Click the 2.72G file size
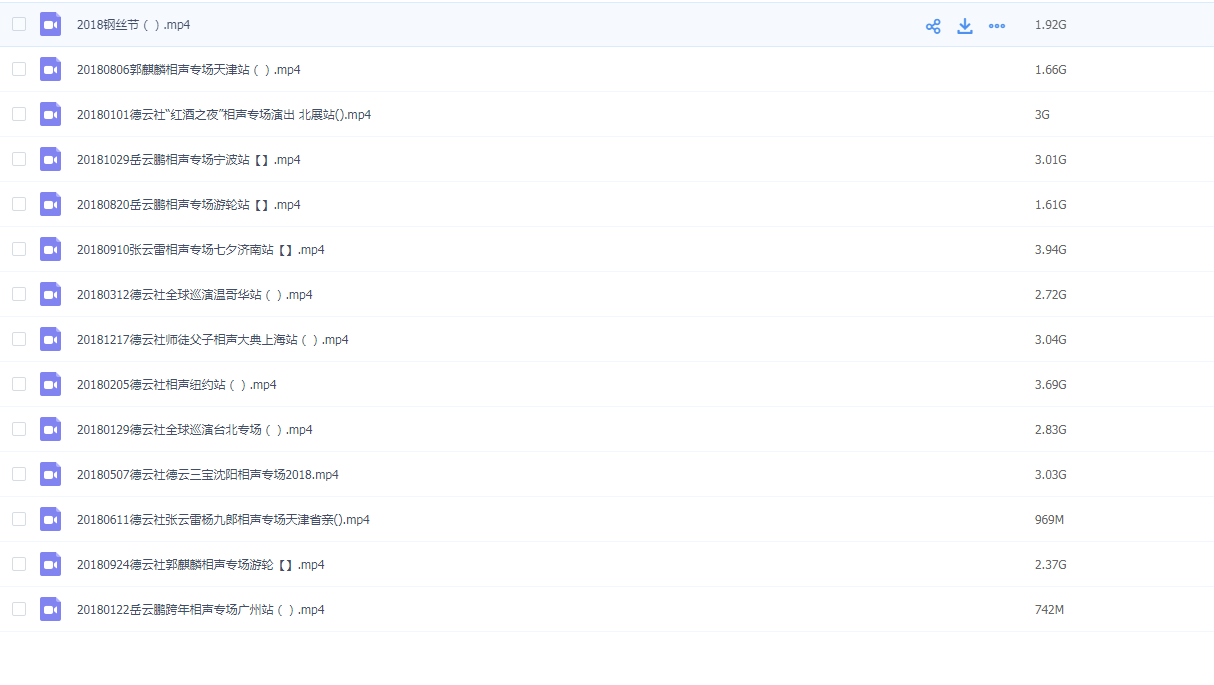 pyautogui.click(x=1051, y=295)
